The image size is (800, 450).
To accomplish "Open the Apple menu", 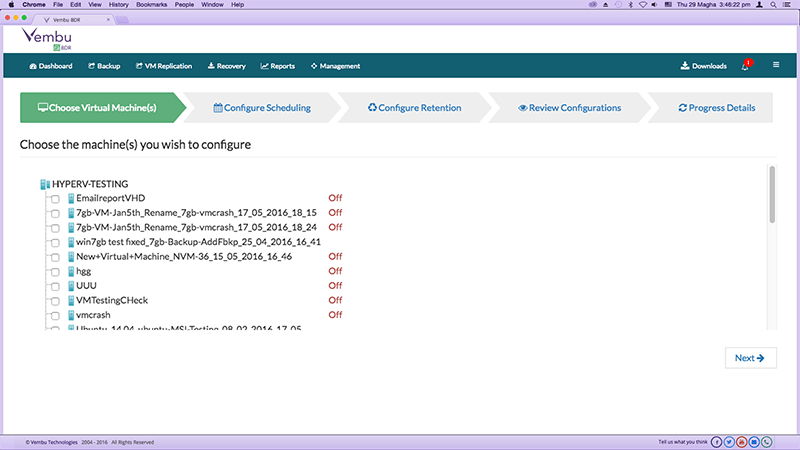I will [x=11, y=5].
